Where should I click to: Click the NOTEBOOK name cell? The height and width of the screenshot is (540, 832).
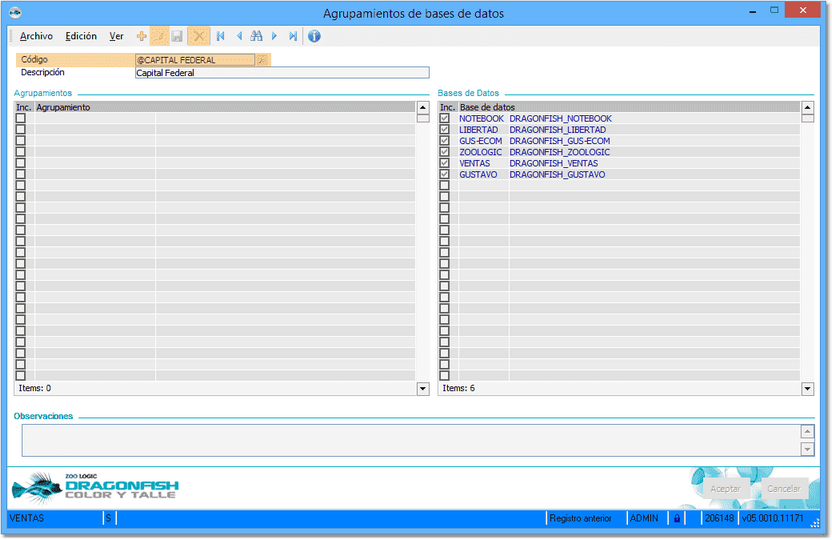coord(481,118)
